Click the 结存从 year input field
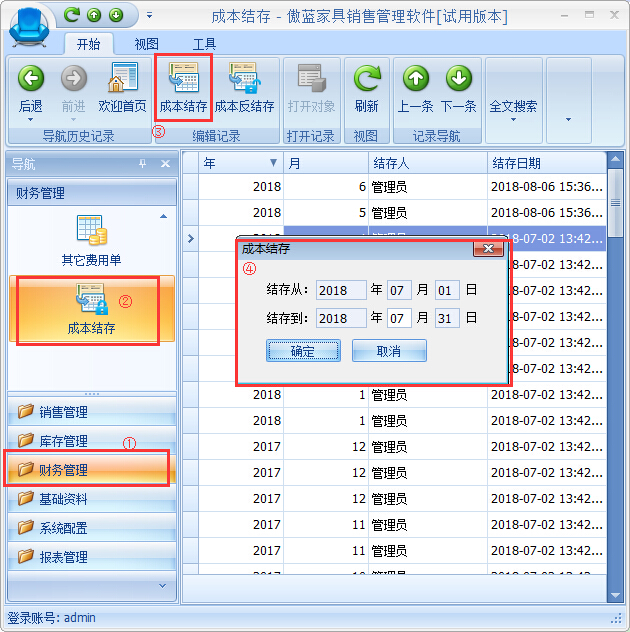The image size is (630, 632). 341,290
